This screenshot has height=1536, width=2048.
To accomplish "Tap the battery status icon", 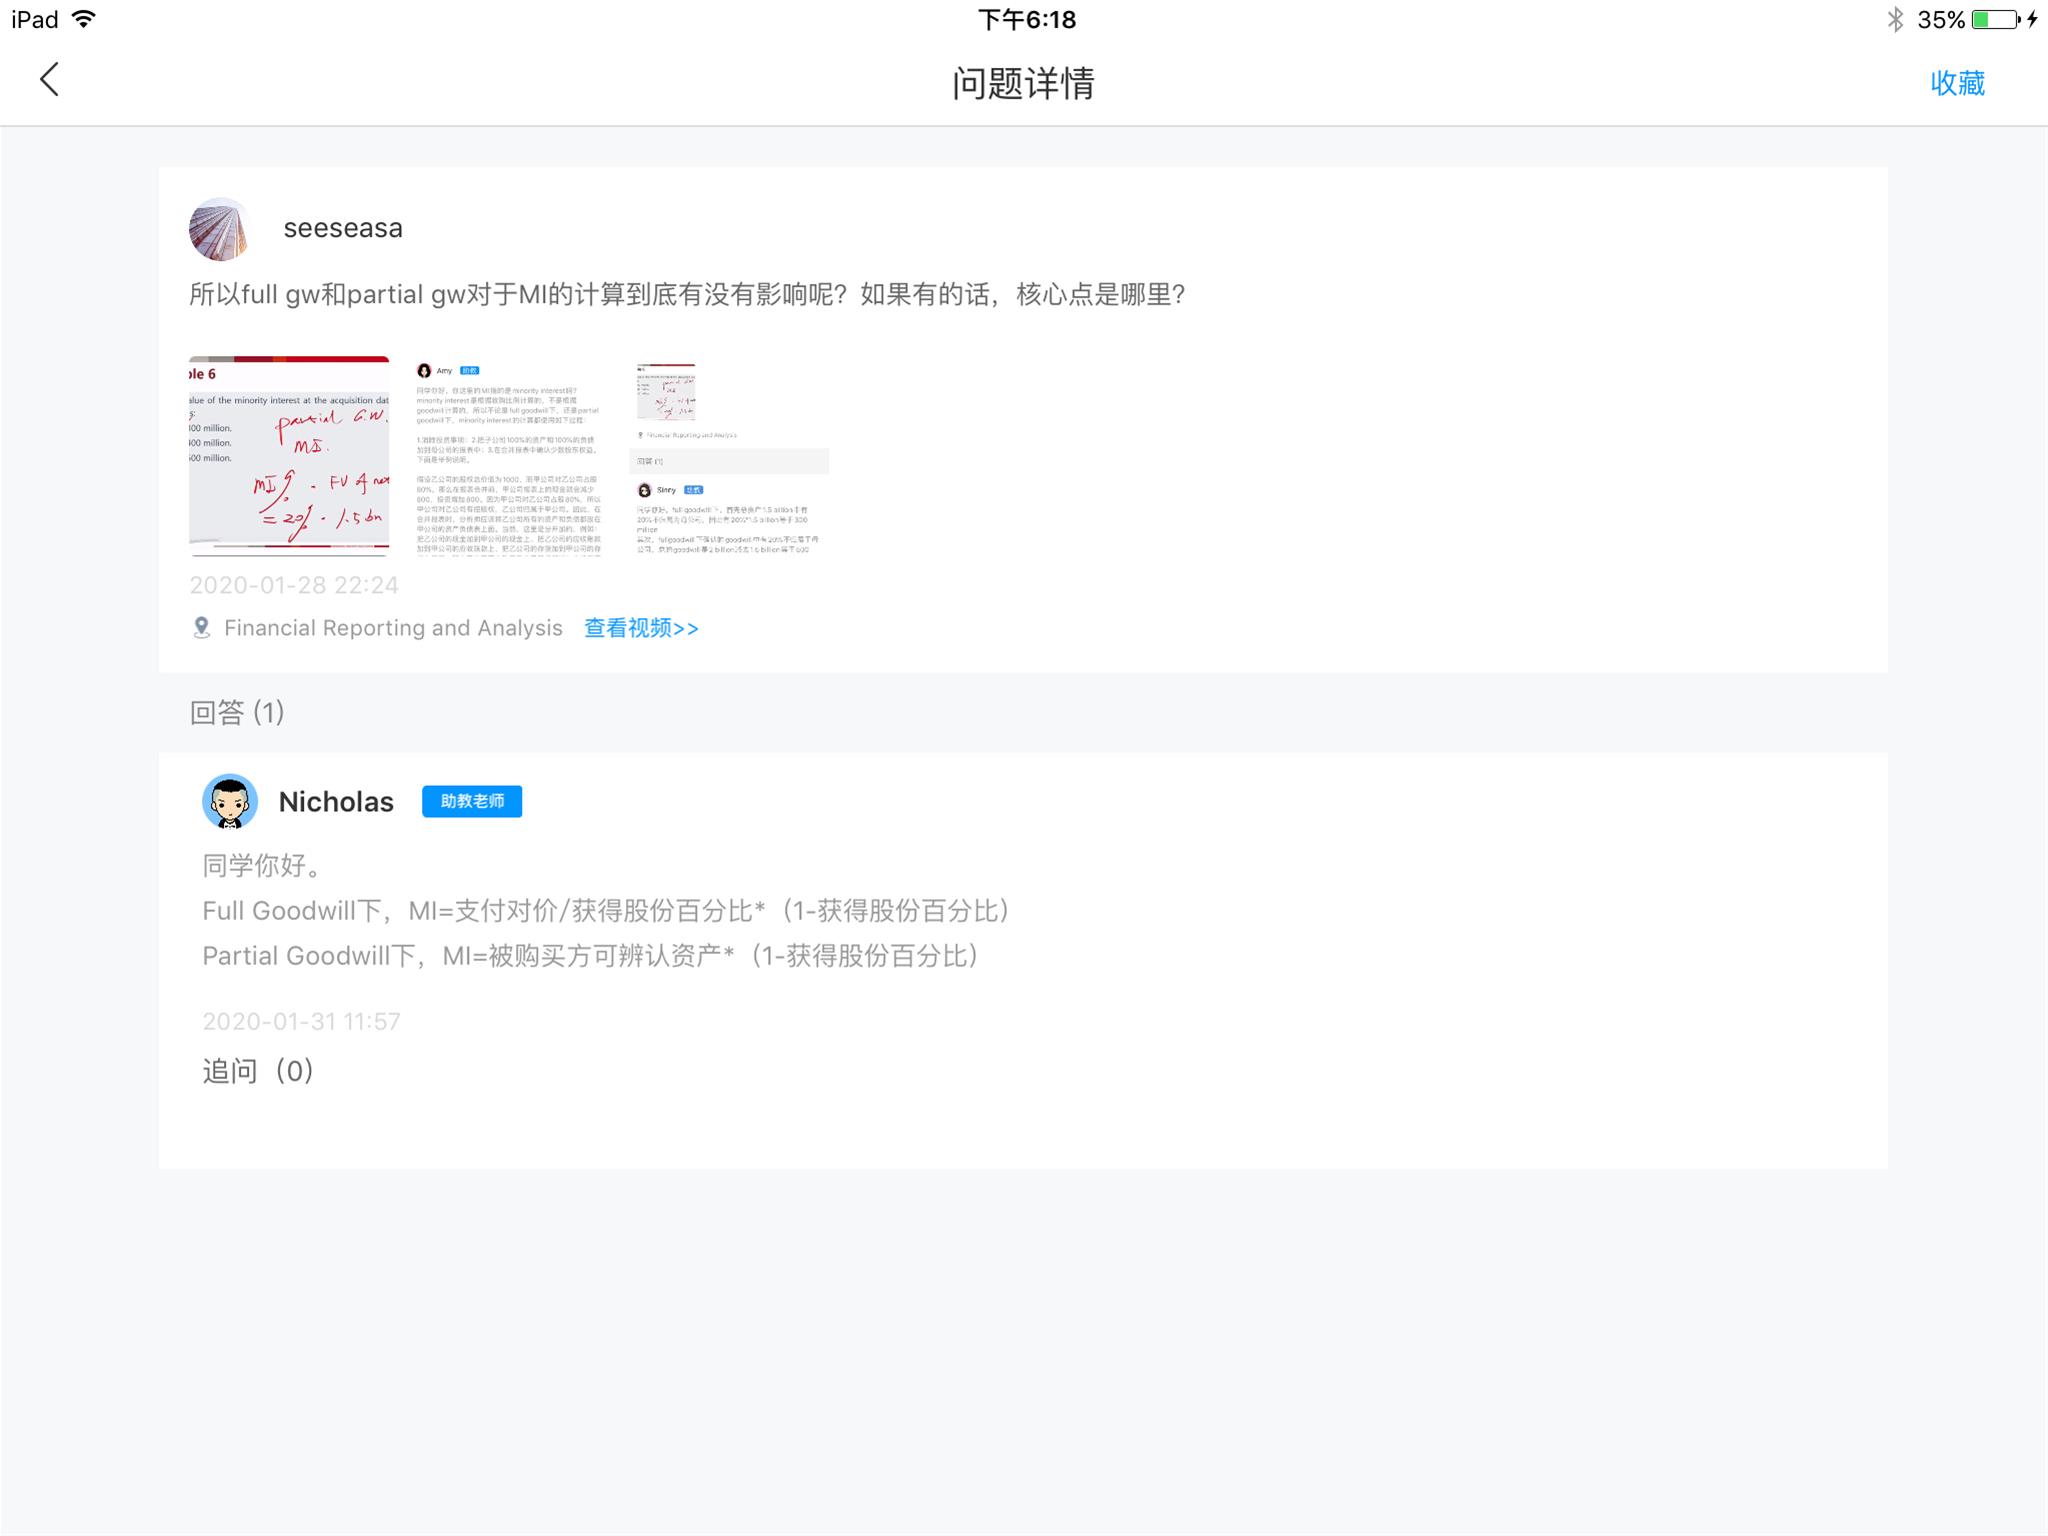I will (x=1995, y=19).
